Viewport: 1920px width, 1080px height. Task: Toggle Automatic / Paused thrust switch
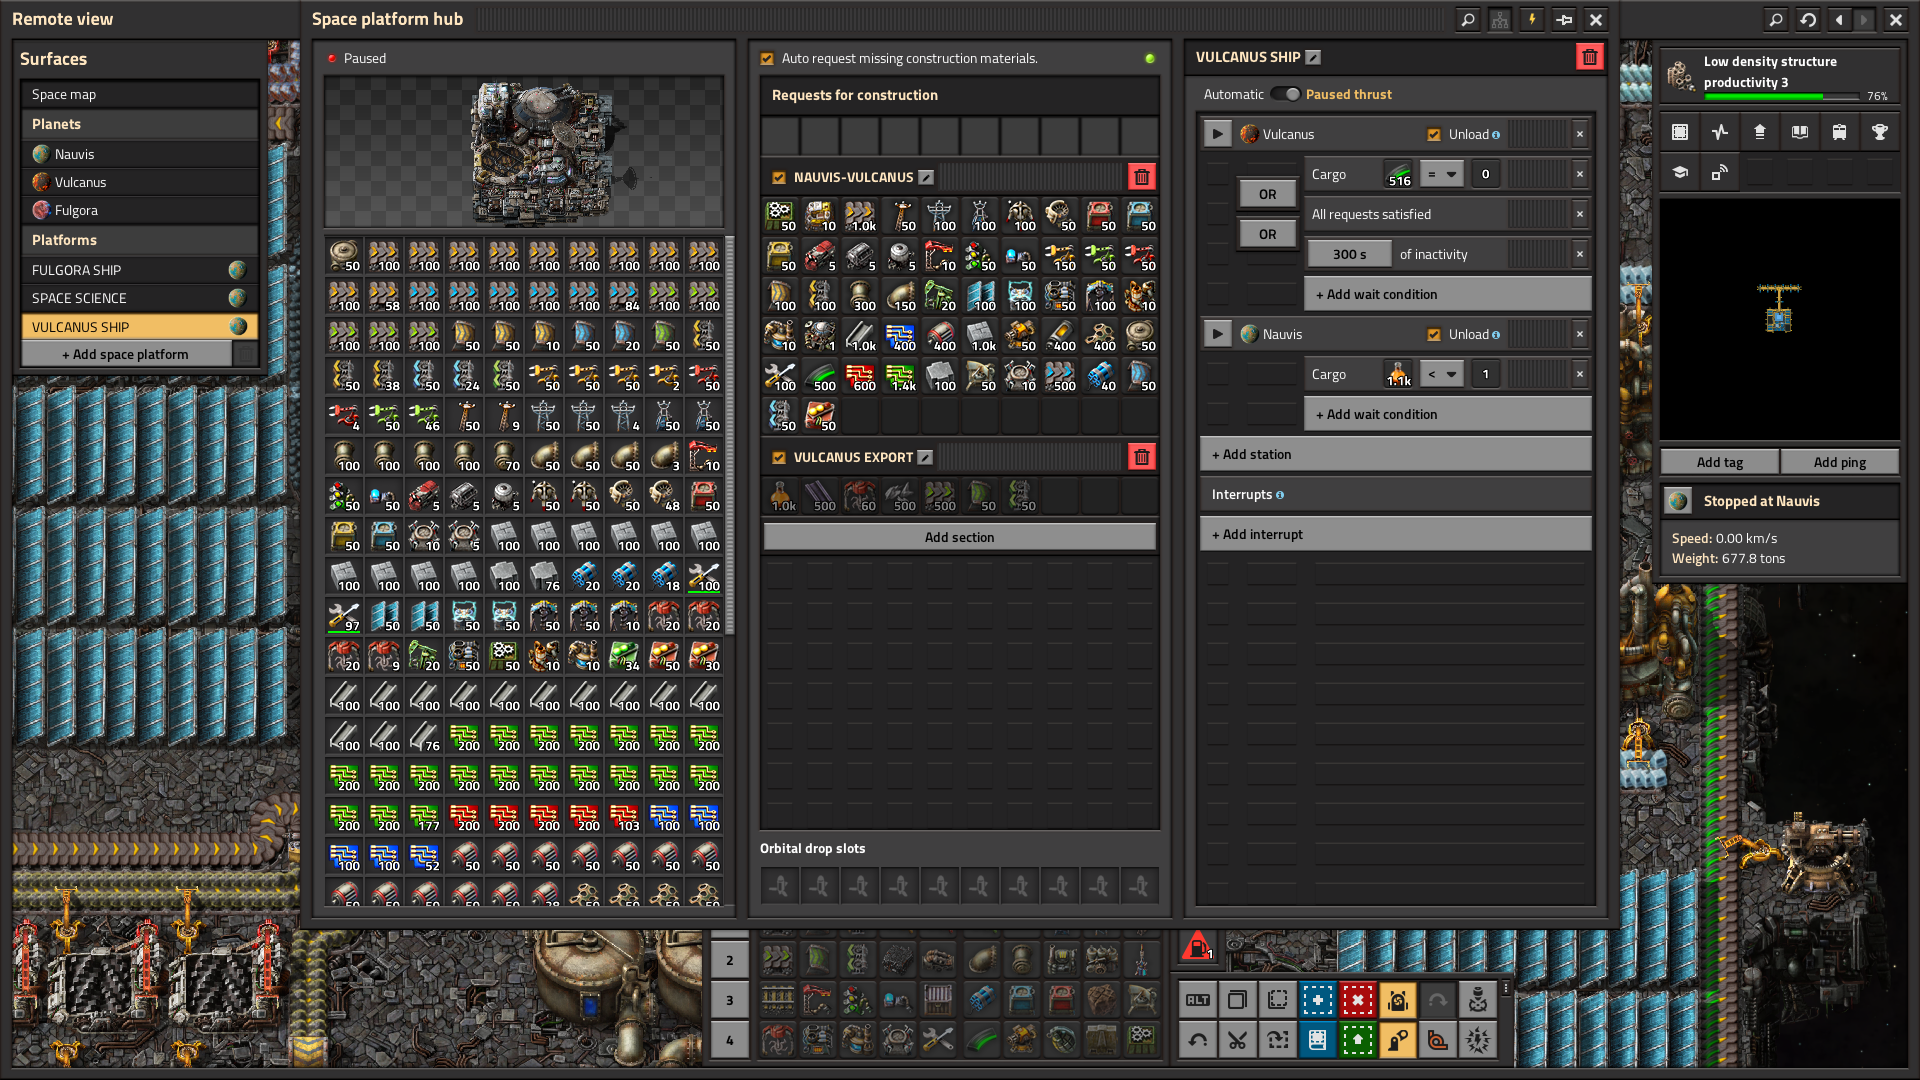[1285, 94]
